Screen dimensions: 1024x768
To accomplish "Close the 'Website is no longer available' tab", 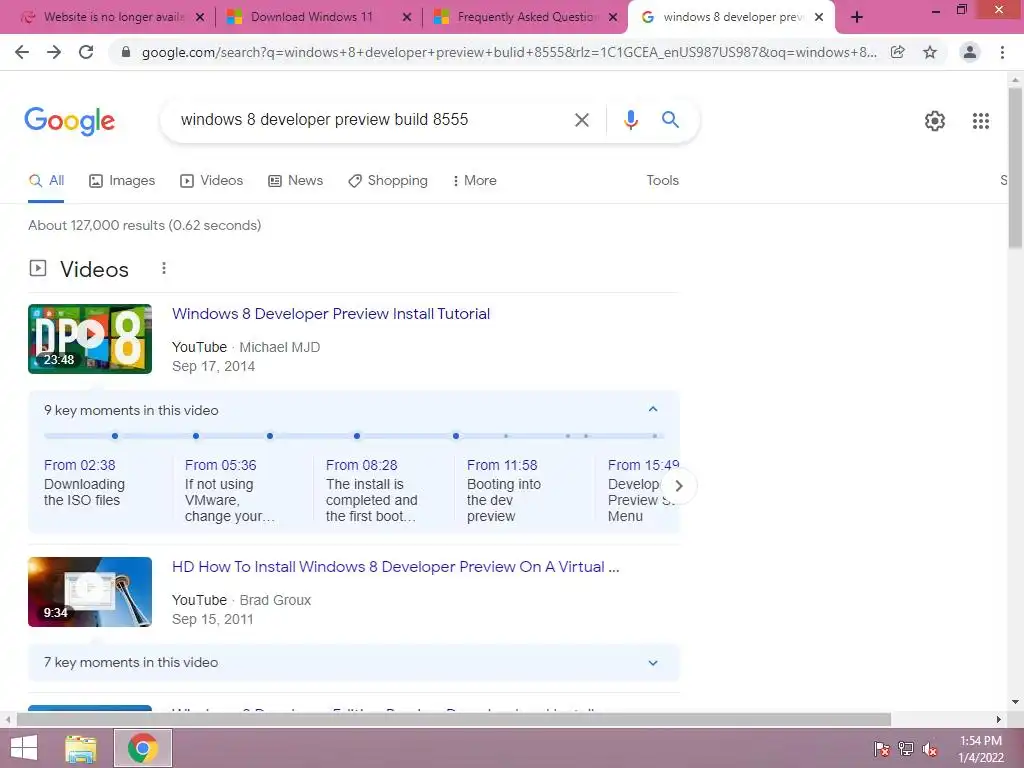I will point(200,17).
